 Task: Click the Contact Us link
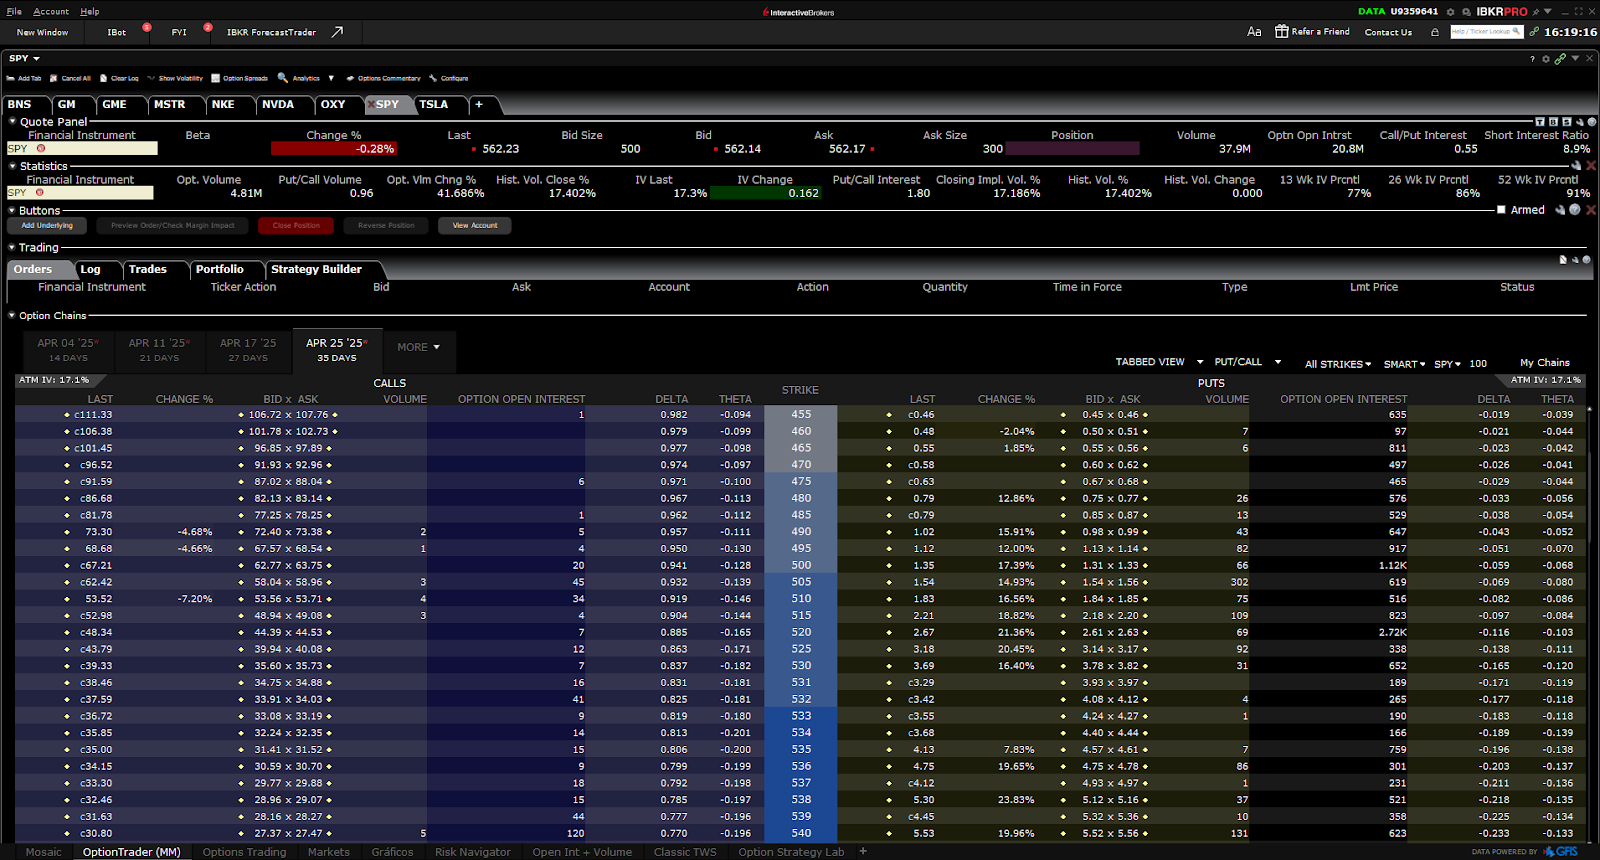[x=1388, y=32]
